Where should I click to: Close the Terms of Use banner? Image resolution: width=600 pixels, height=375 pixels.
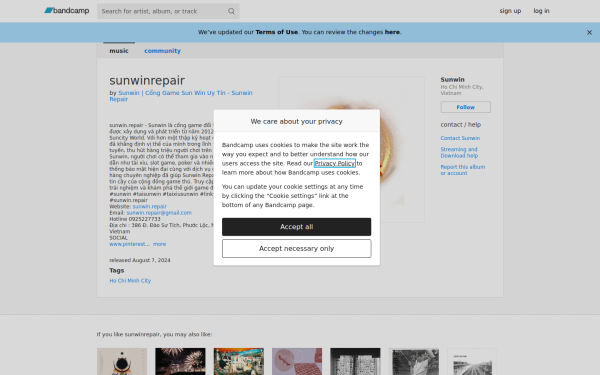click(589, 33)
